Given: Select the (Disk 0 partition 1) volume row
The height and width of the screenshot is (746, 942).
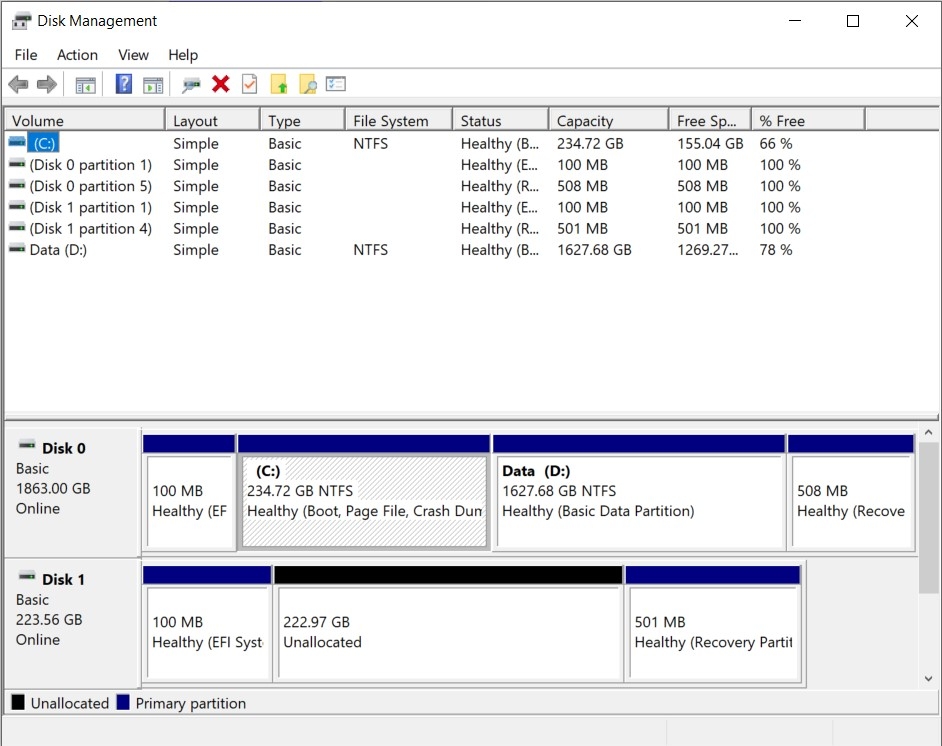Looking at the screenshot, I should pyautogui.click(x=435, y=165).
